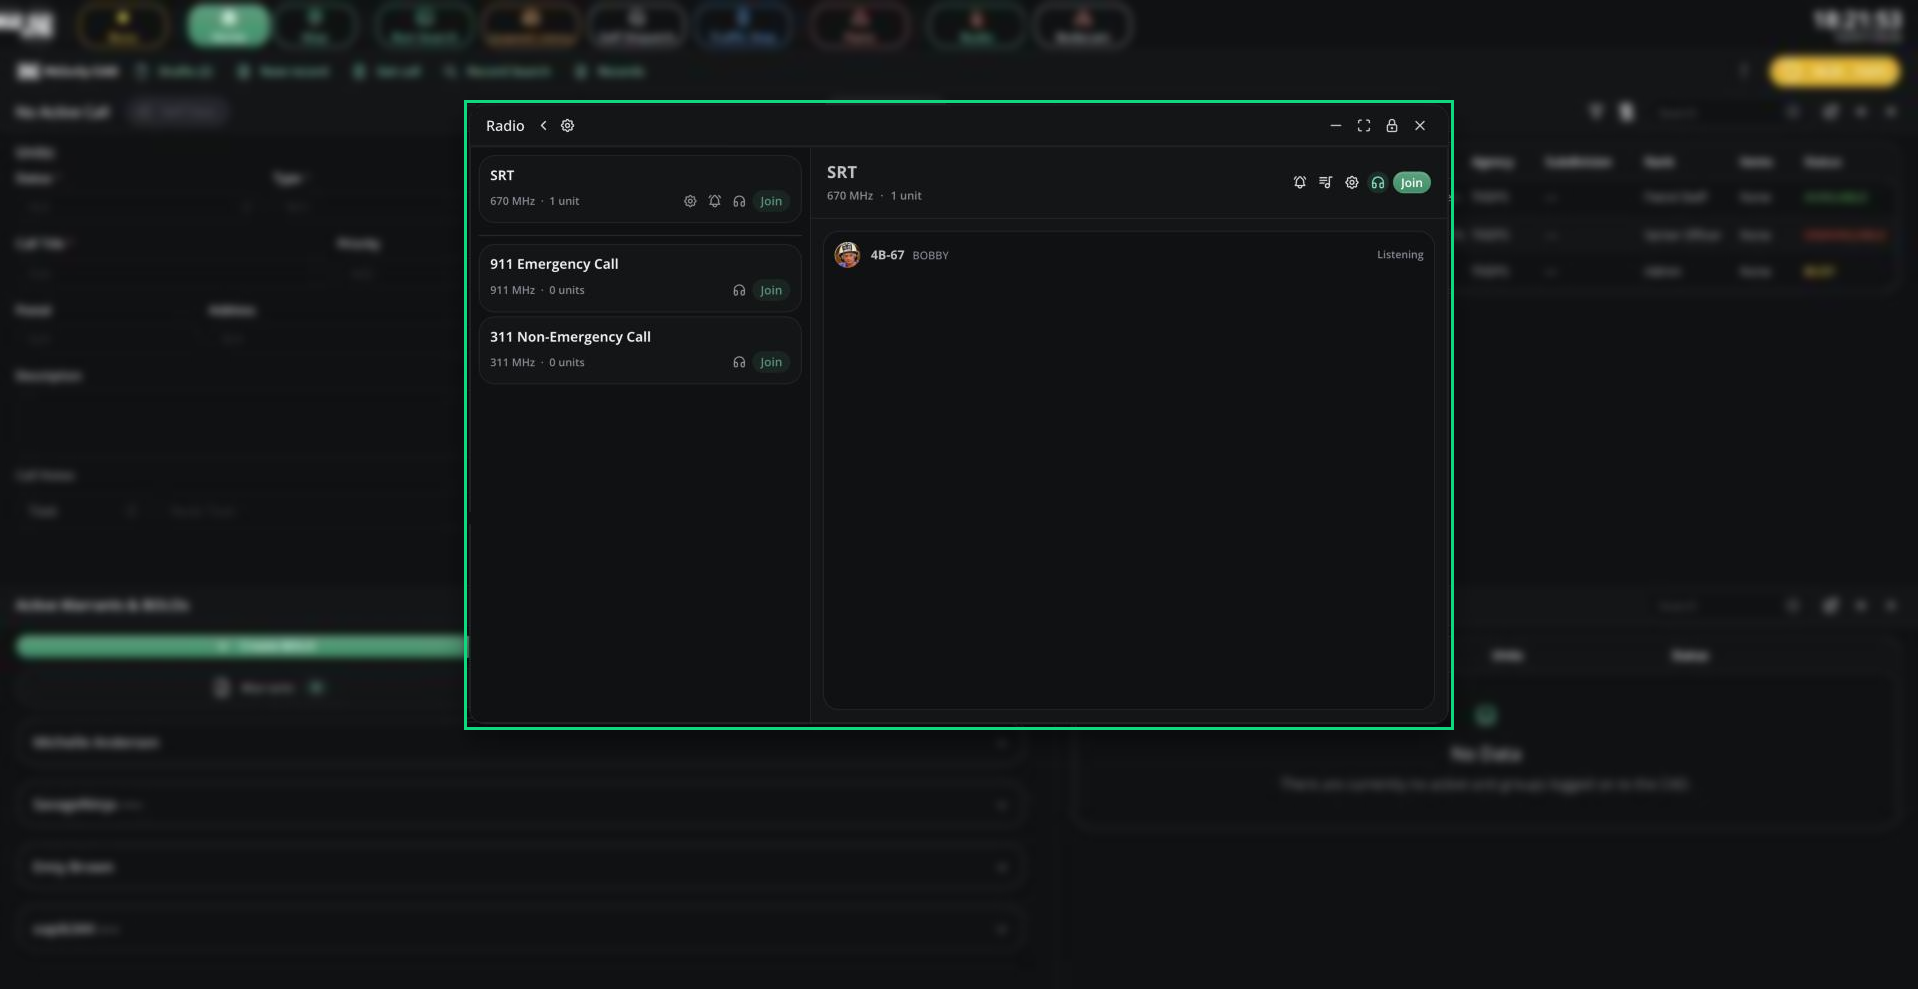Join the 311 Non-Emergency Call channel

(771, 362)
